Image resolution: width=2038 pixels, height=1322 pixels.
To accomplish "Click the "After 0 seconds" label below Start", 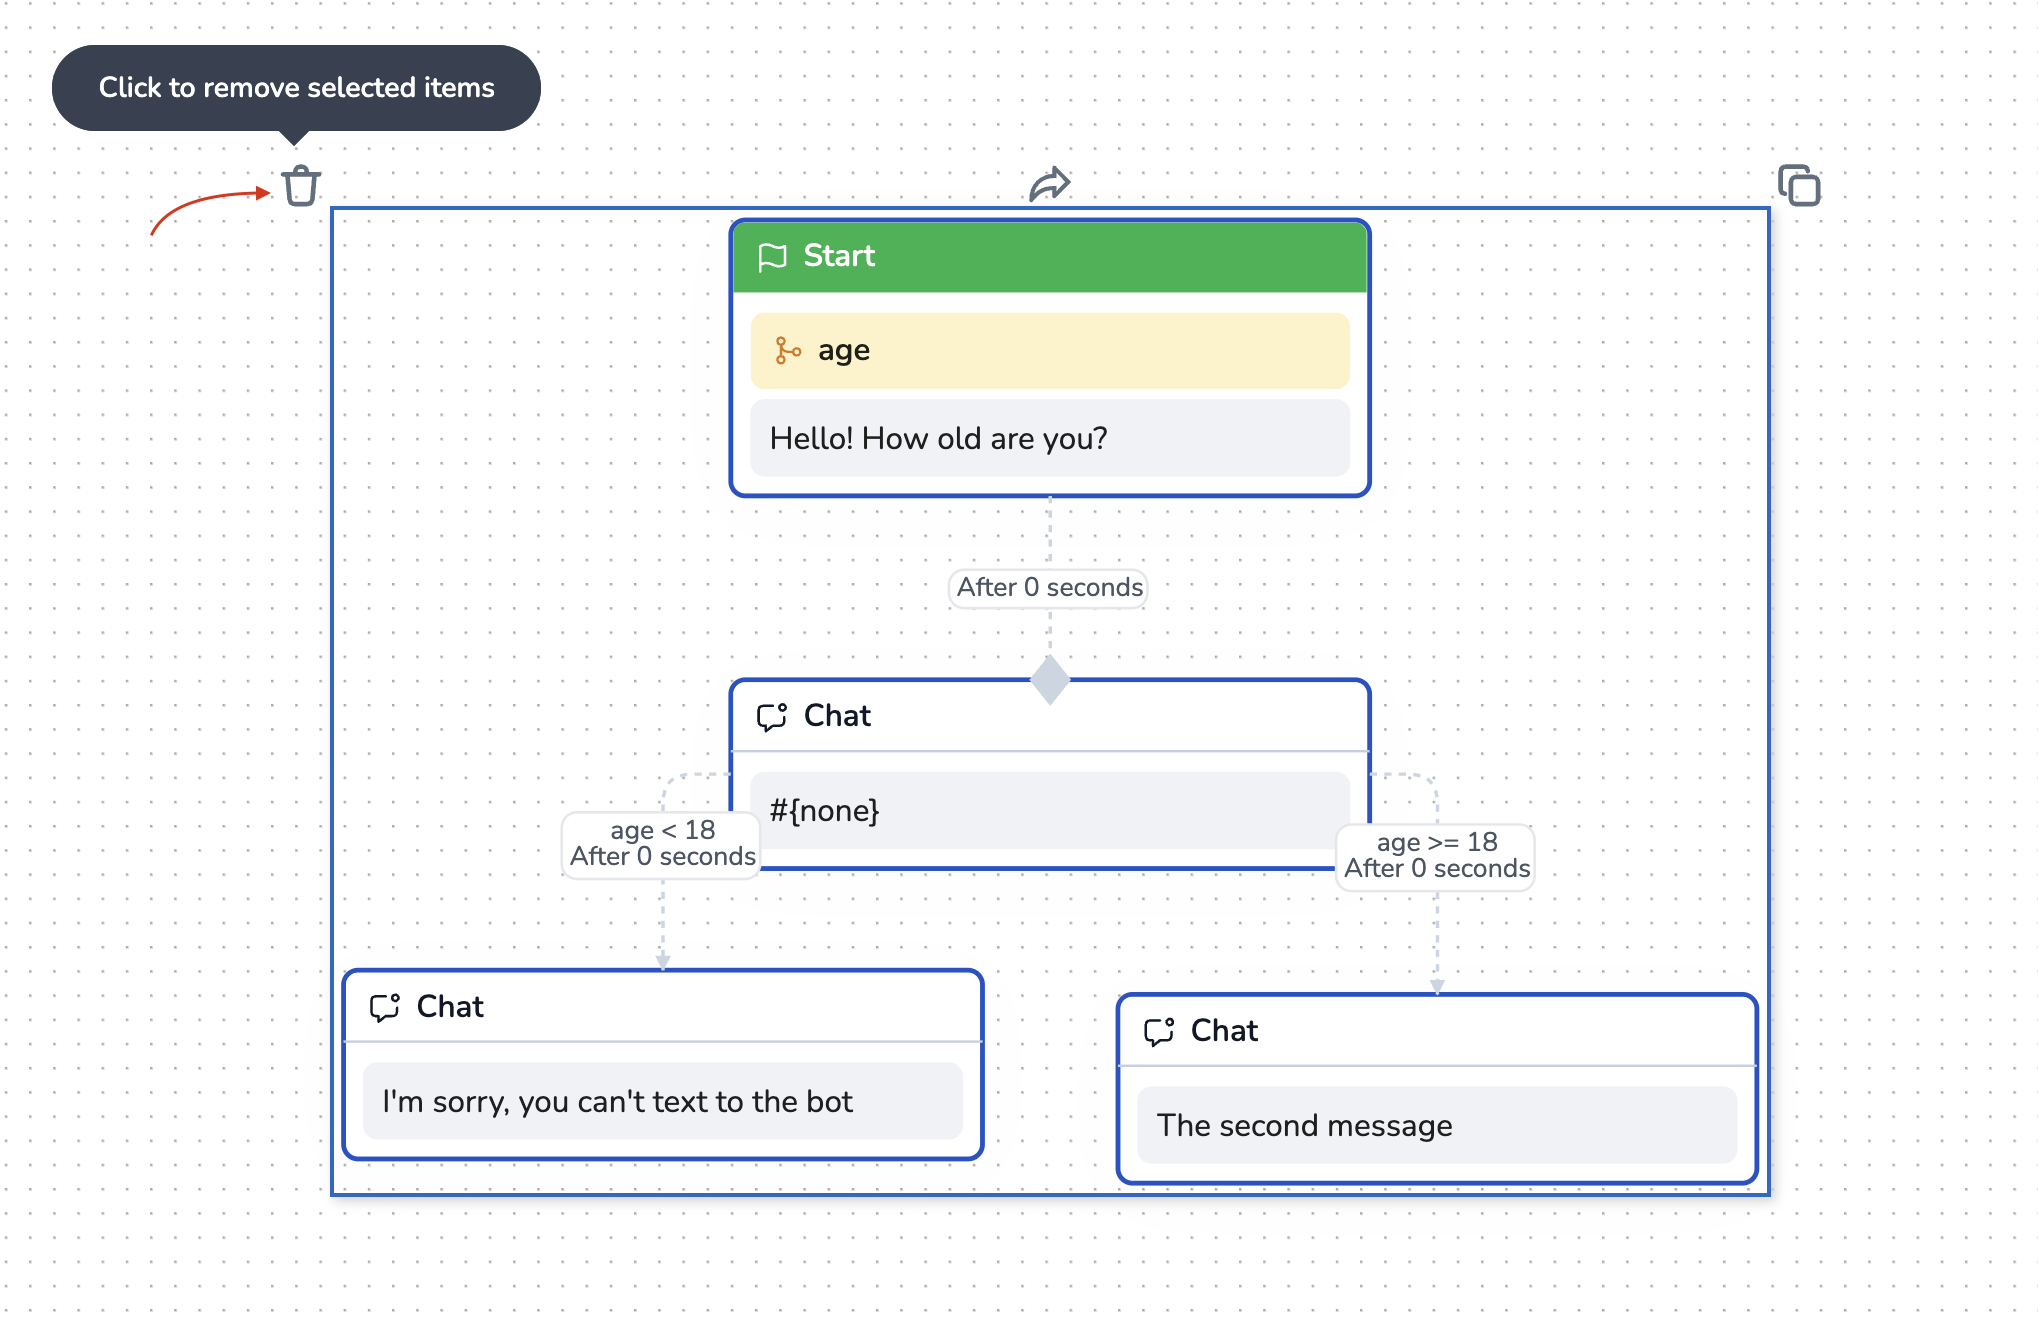I will 1050,587.
